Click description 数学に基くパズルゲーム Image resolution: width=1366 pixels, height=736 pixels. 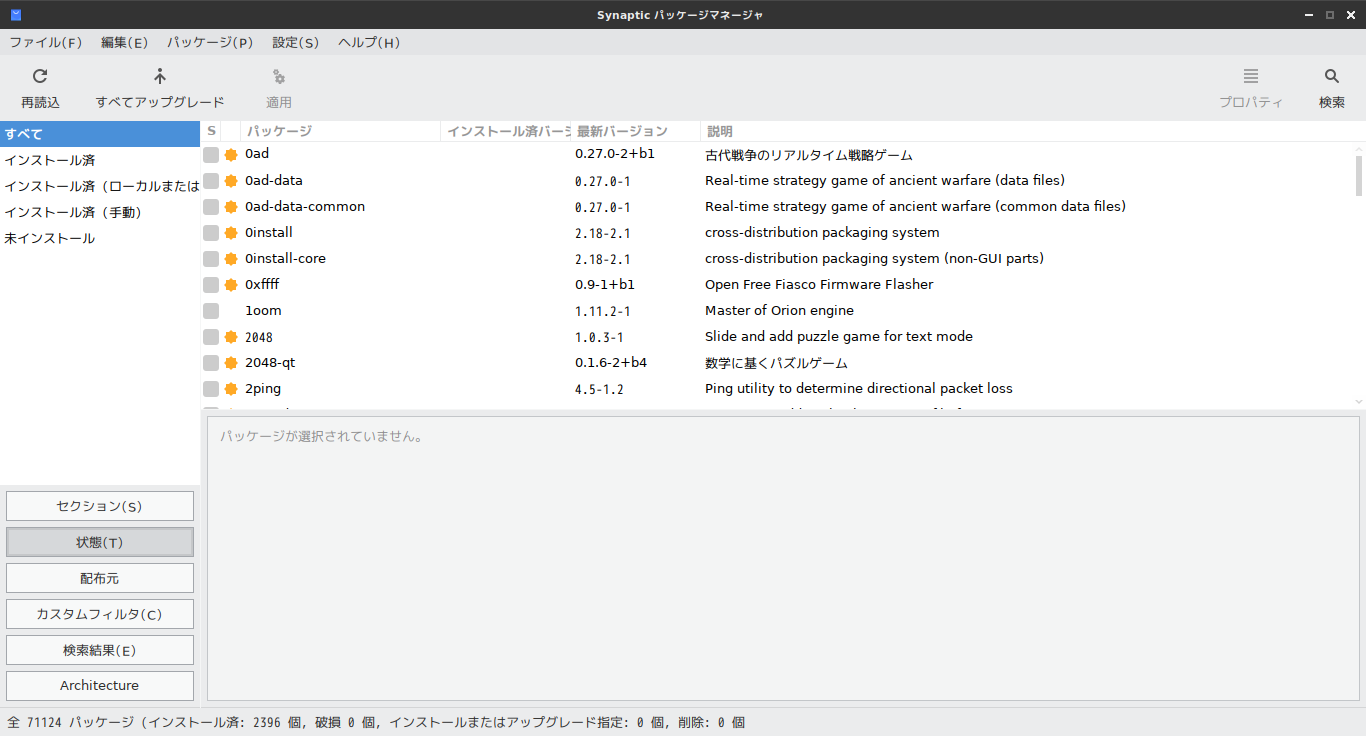point(776,363)
